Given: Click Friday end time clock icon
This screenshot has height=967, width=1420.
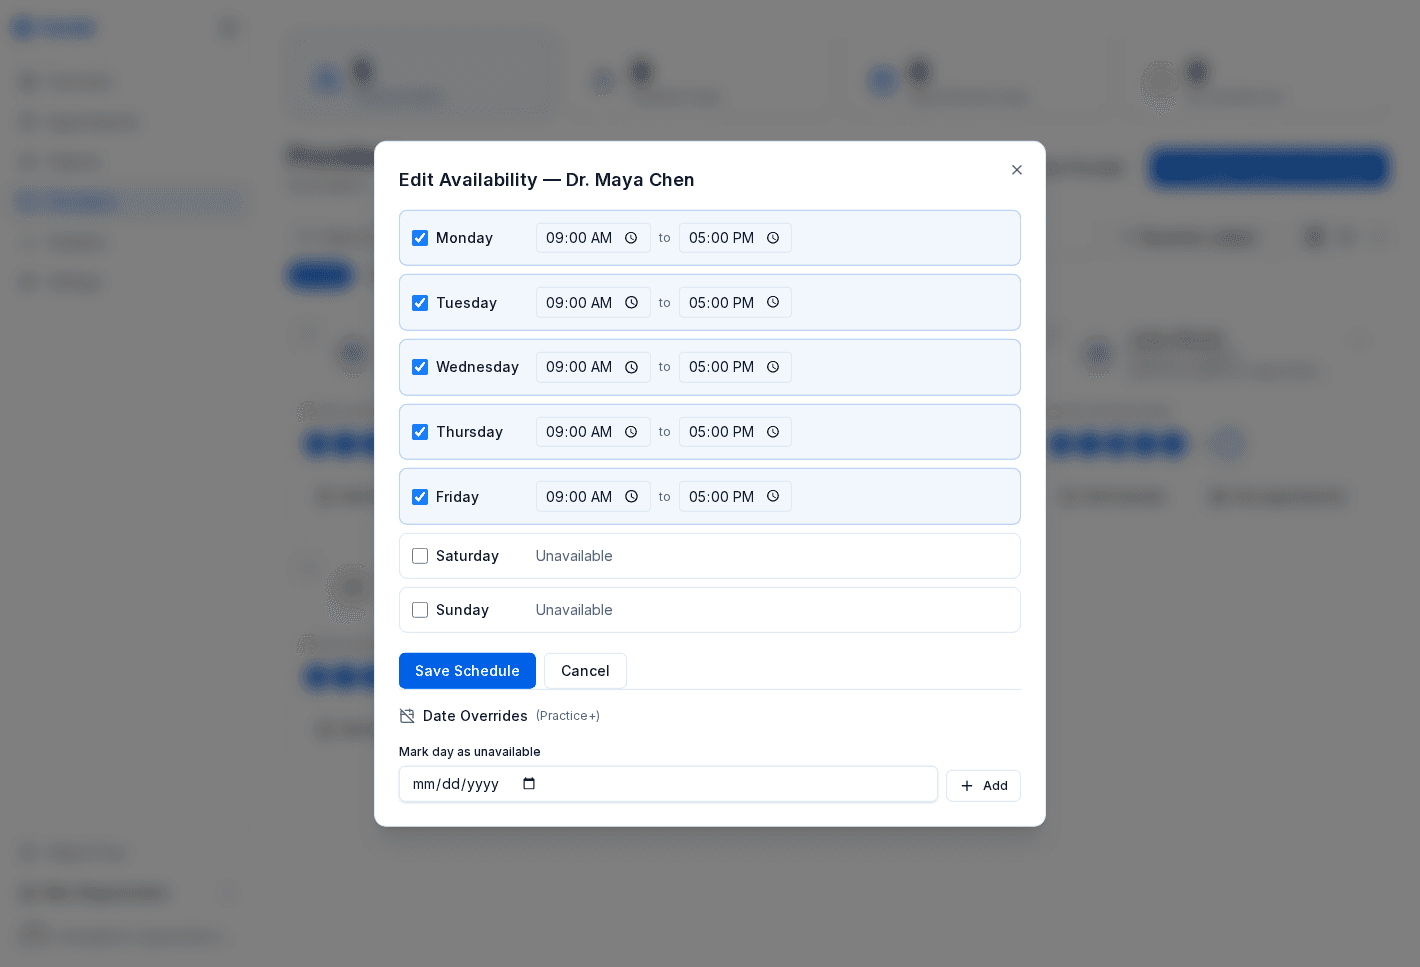Looking at the screenshot, I should click(x=773, y=497).
